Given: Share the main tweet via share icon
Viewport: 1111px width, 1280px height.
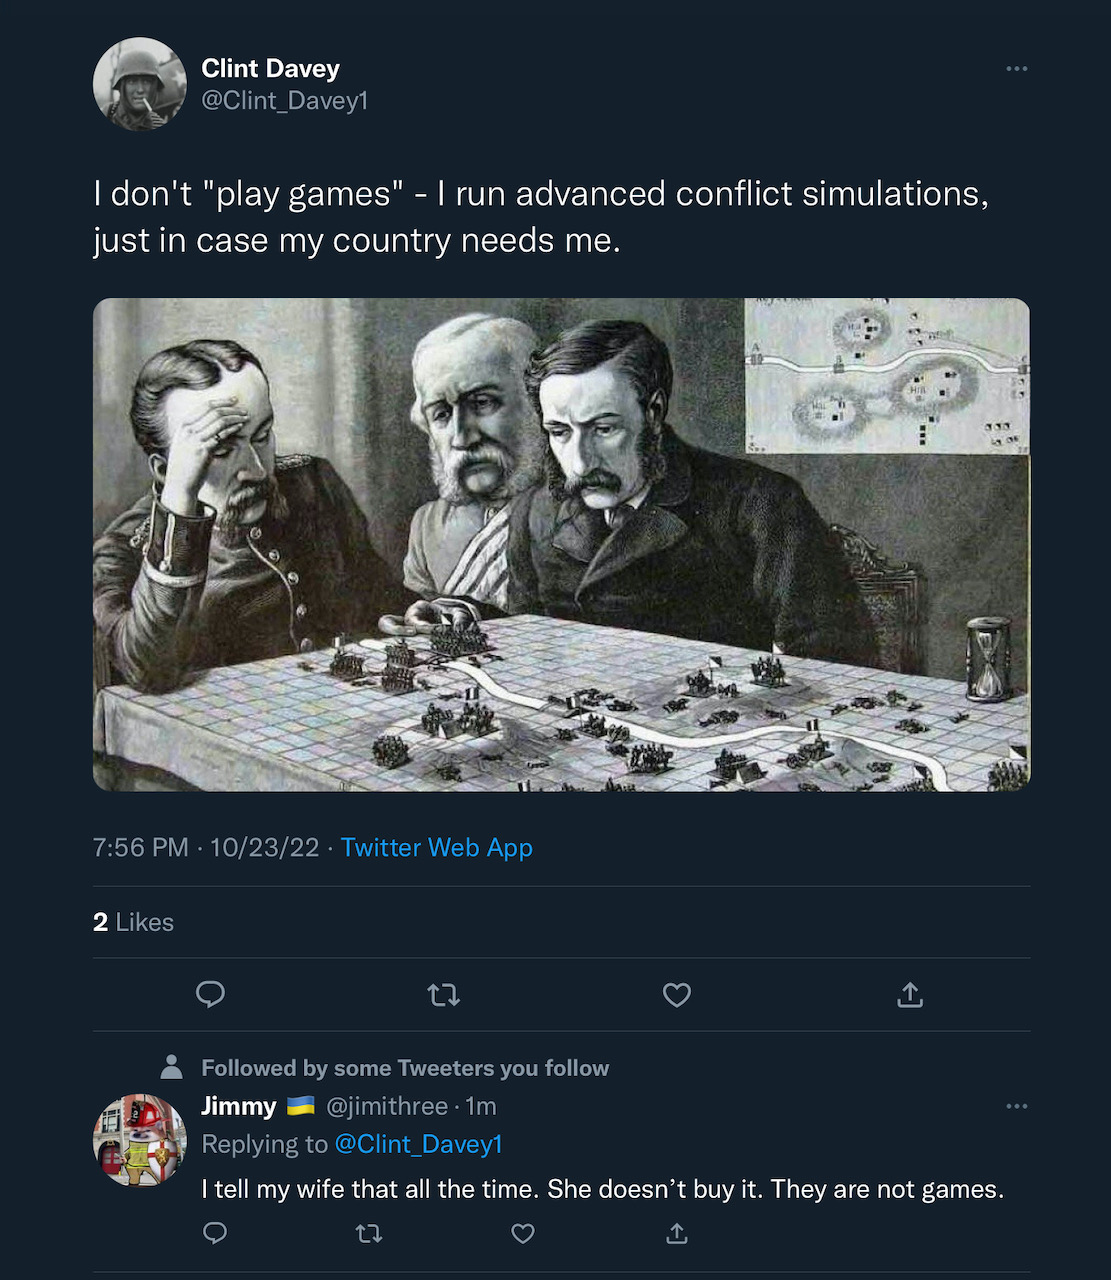Looking at the screenshot, I should pos(910,994).
